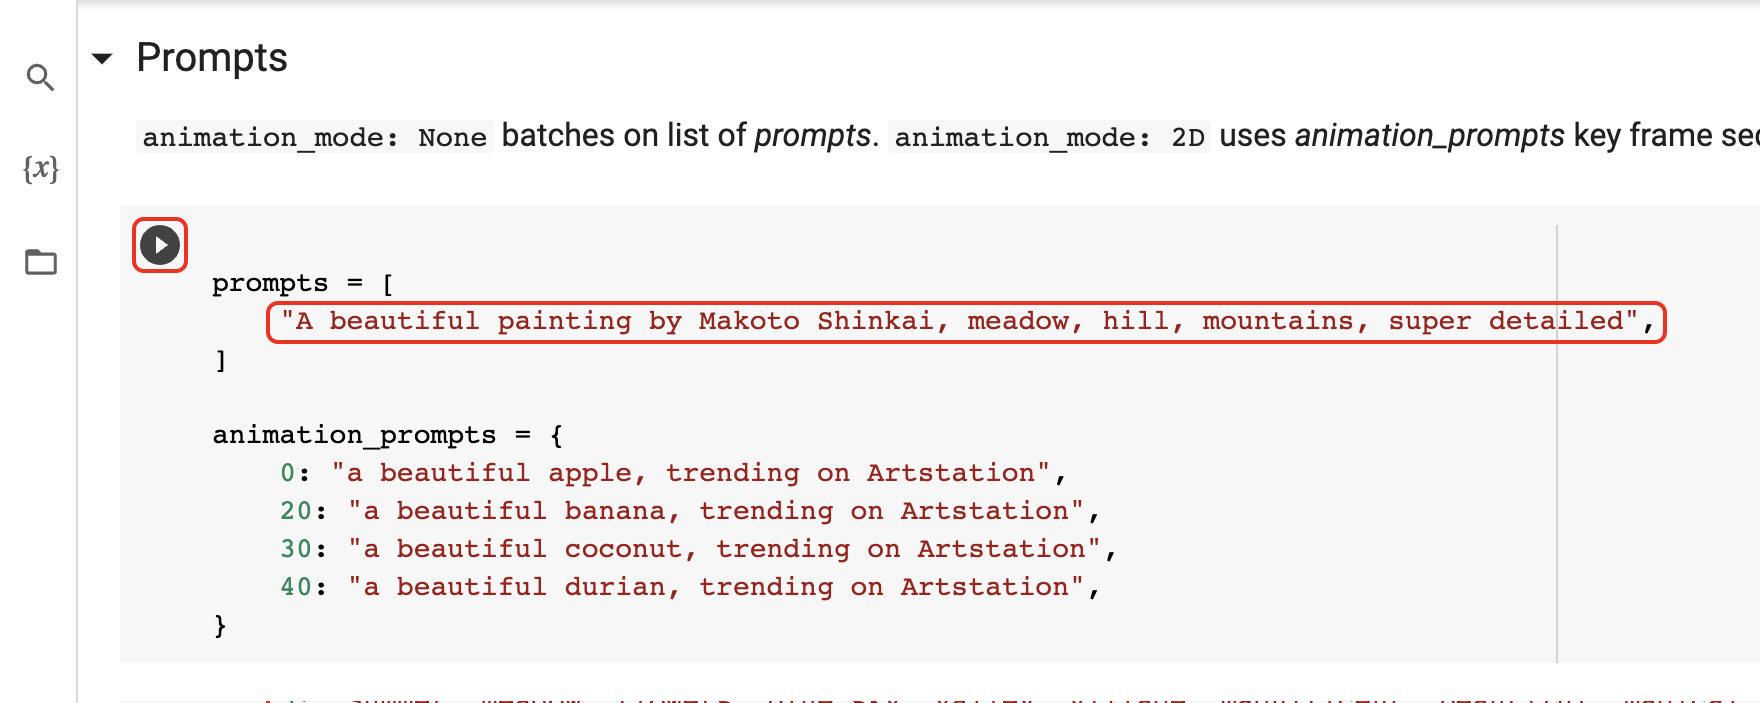This screenshot has height=703, width=1760.
Task: Open the Files folder panel
Action: coord(41,262)
